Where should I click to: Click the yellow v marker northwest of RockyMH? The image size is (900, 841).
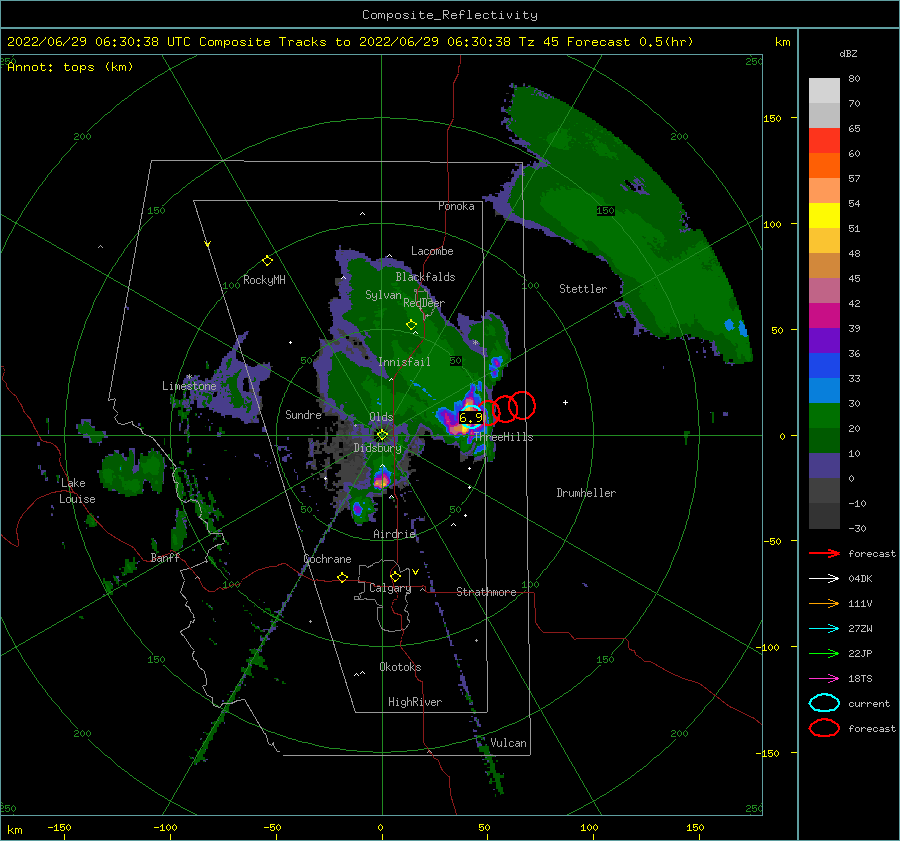pyautogui.click(x=208, y=244)
